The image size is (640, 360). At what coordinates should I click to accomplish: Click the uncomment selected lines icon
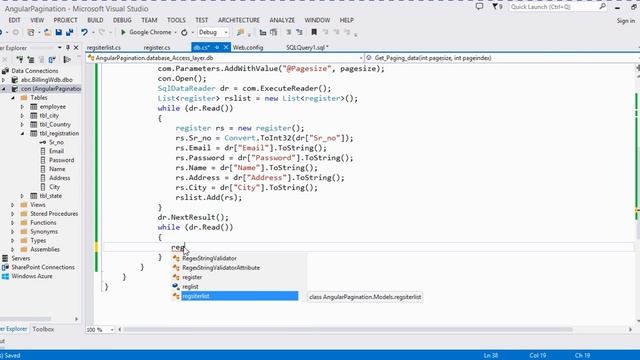click(x=299, y=32)
